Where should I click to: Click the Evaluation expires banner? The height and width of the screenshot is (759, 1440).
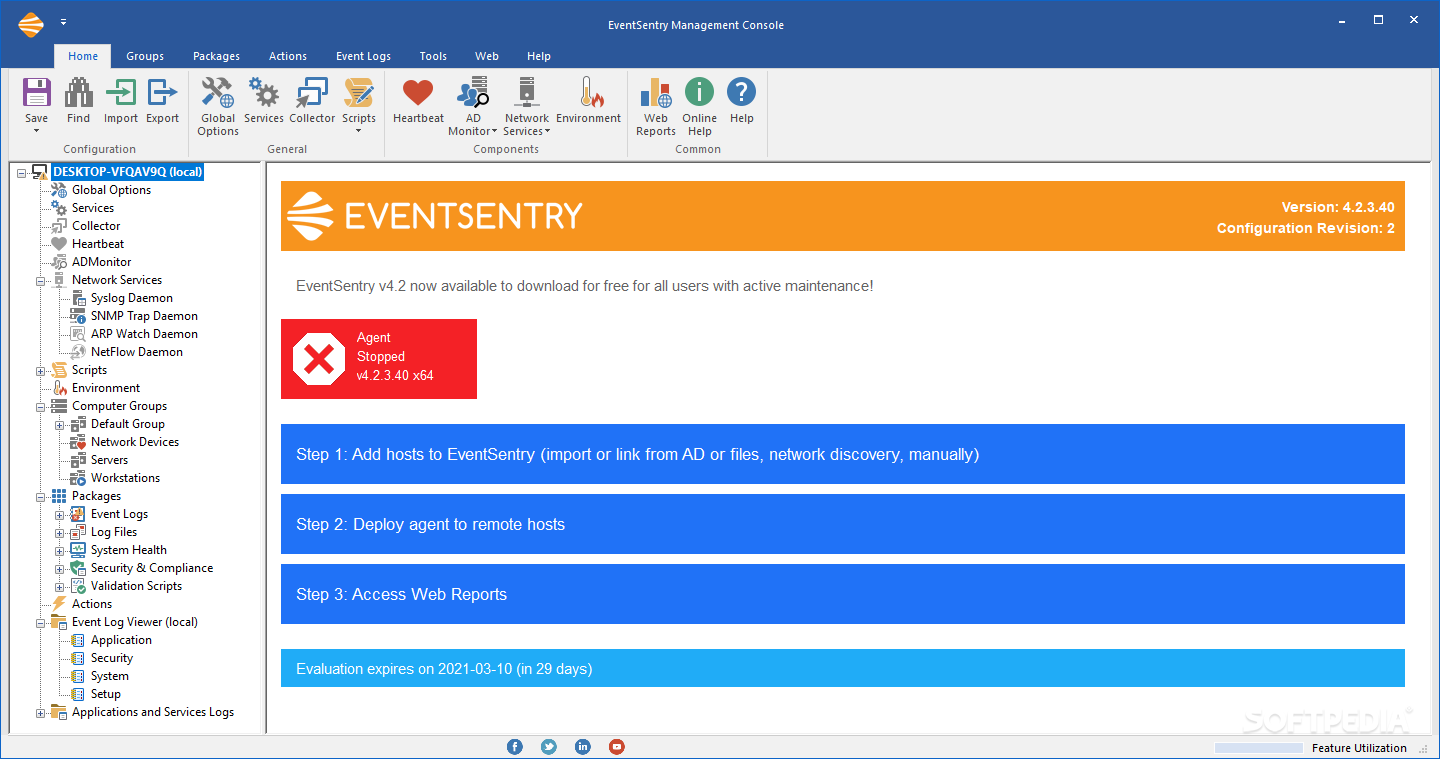point(843,668)
